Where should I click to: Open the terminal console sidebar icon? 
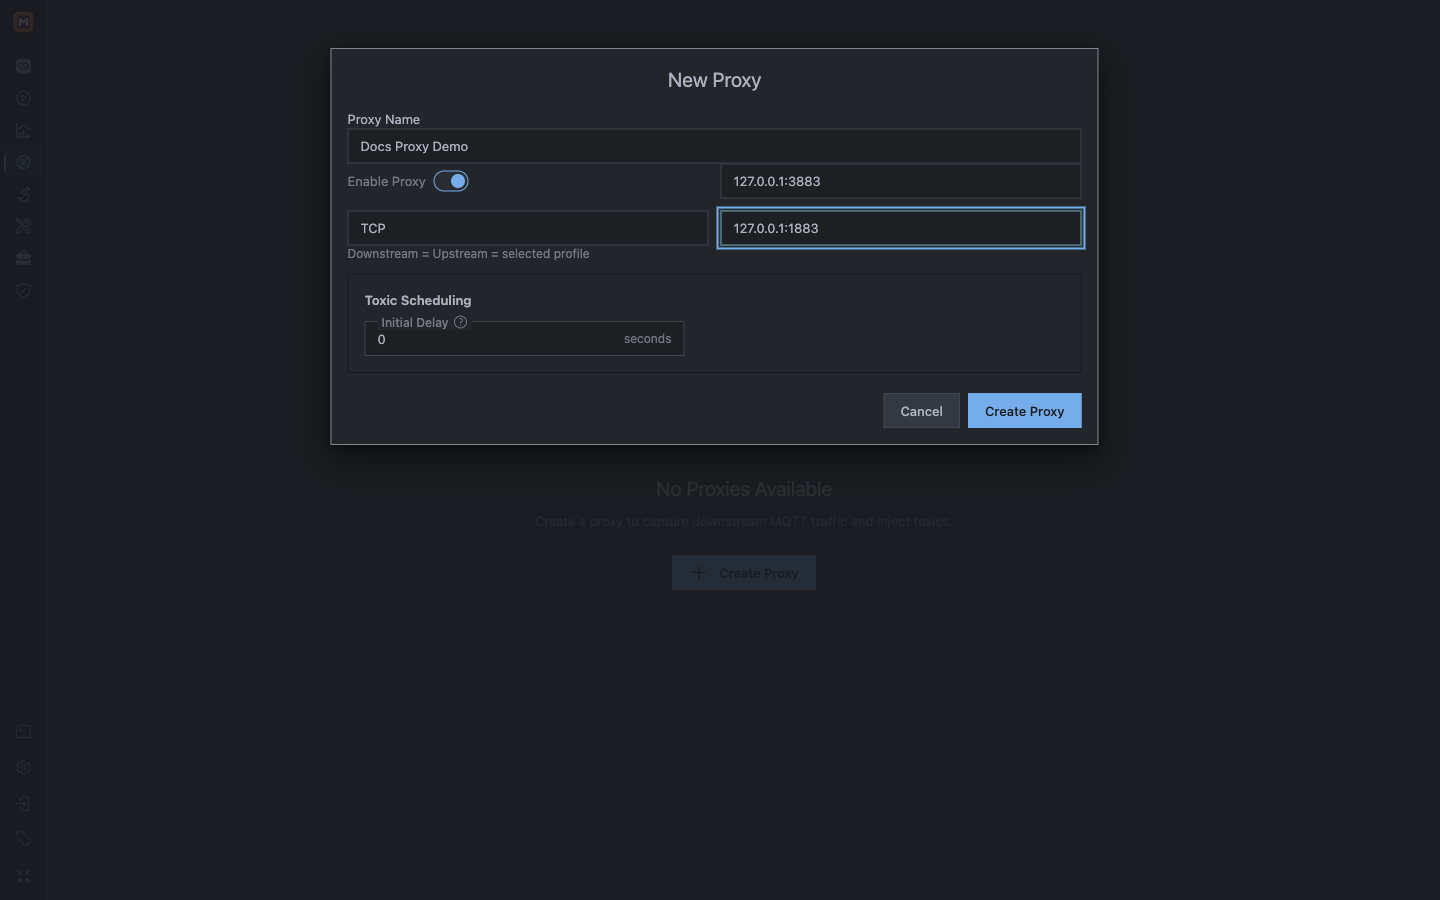click(24, 732)
